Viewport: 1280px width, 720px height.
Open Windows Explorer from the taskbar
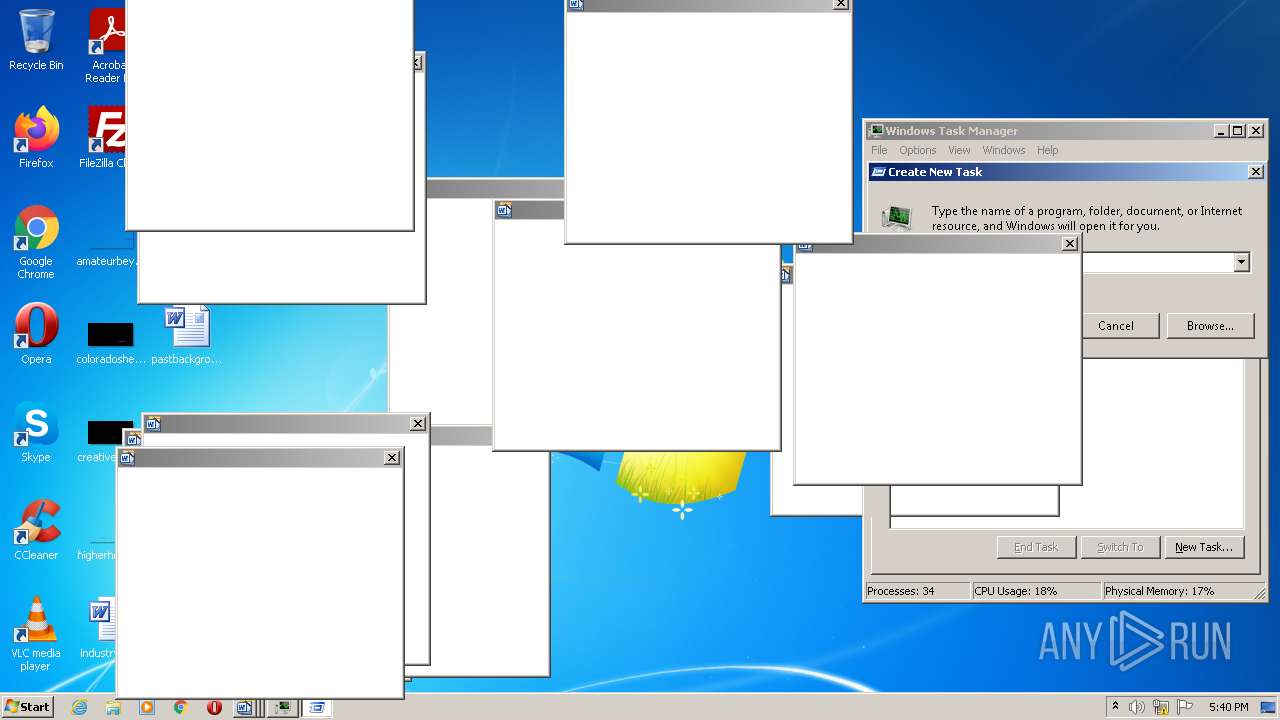tap(113, 707)
